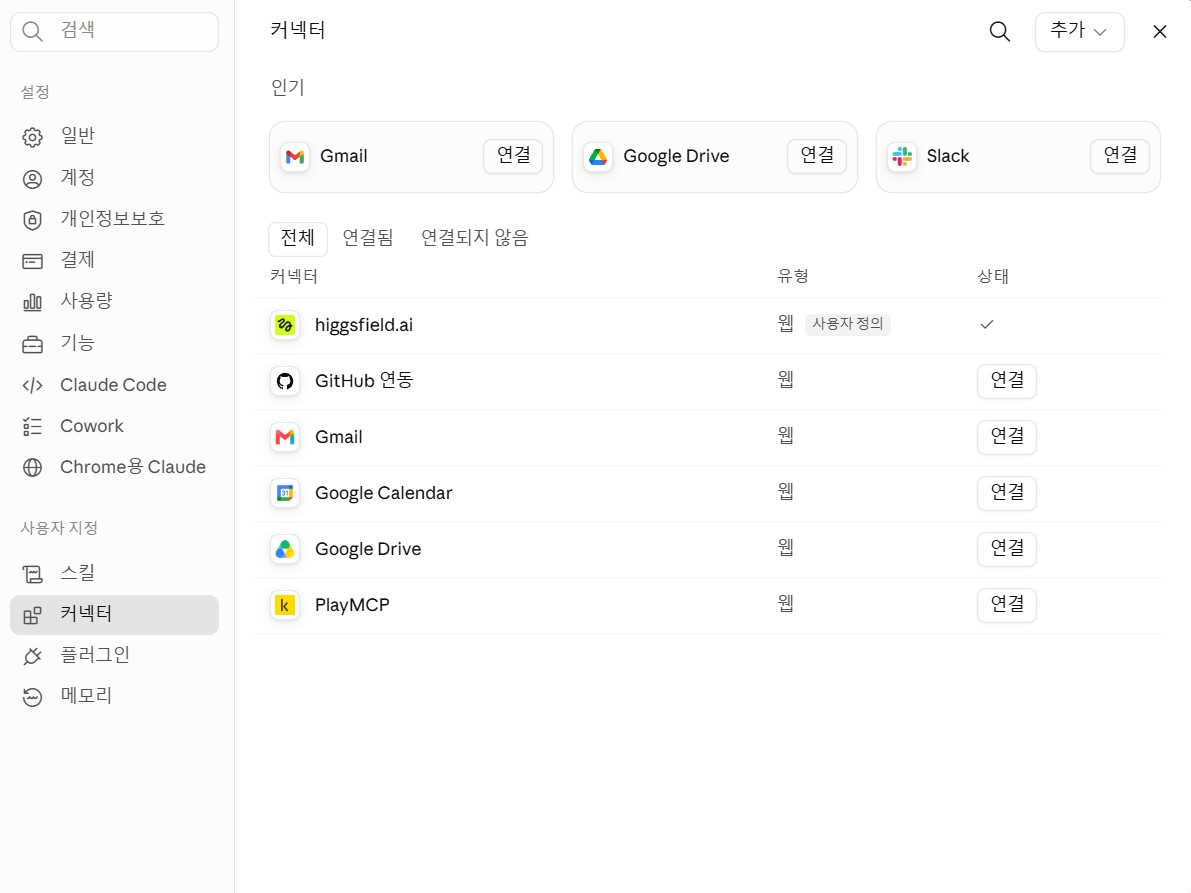The image size is (1191, 893).
Task: Click Slack icon in popular card
Action: click(902, 157)
